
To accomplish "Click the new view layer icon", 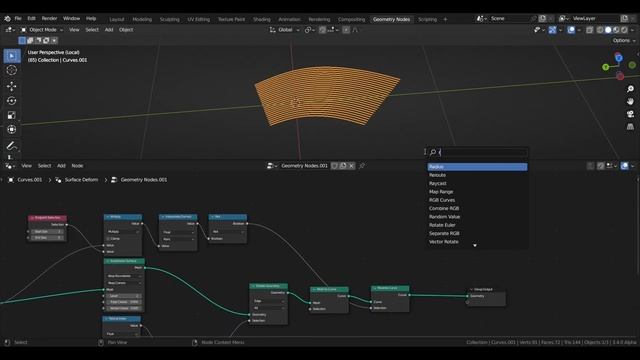I will (624, 19).
